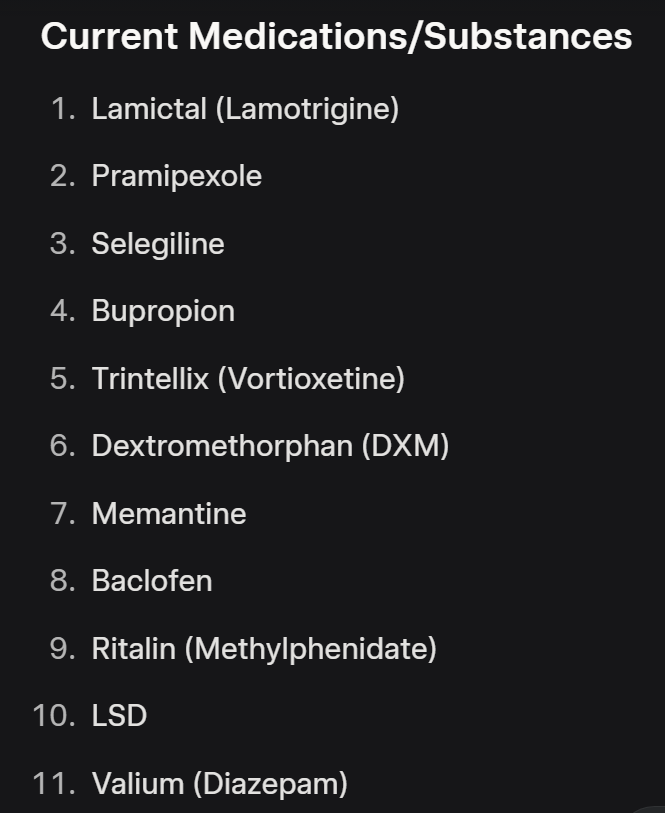Viewport: 665px width, 813px height.
Task: Click the word Vortioxetine in parentheses
Action: tap(312, 379)
